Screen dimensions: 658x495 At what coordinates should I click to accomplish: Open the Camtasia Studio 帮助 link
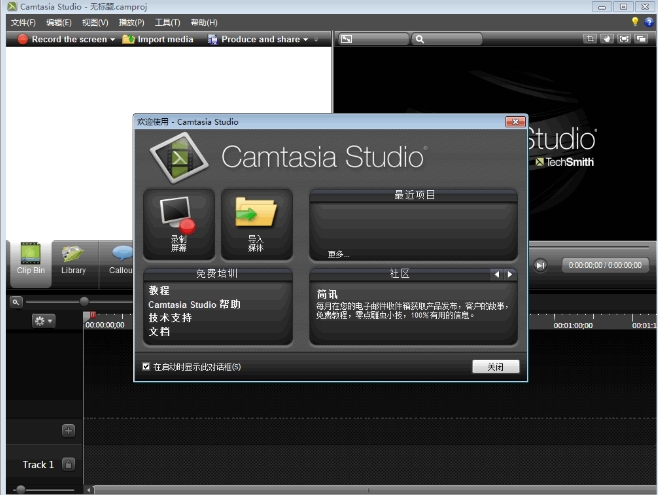[x=194, y=304]
